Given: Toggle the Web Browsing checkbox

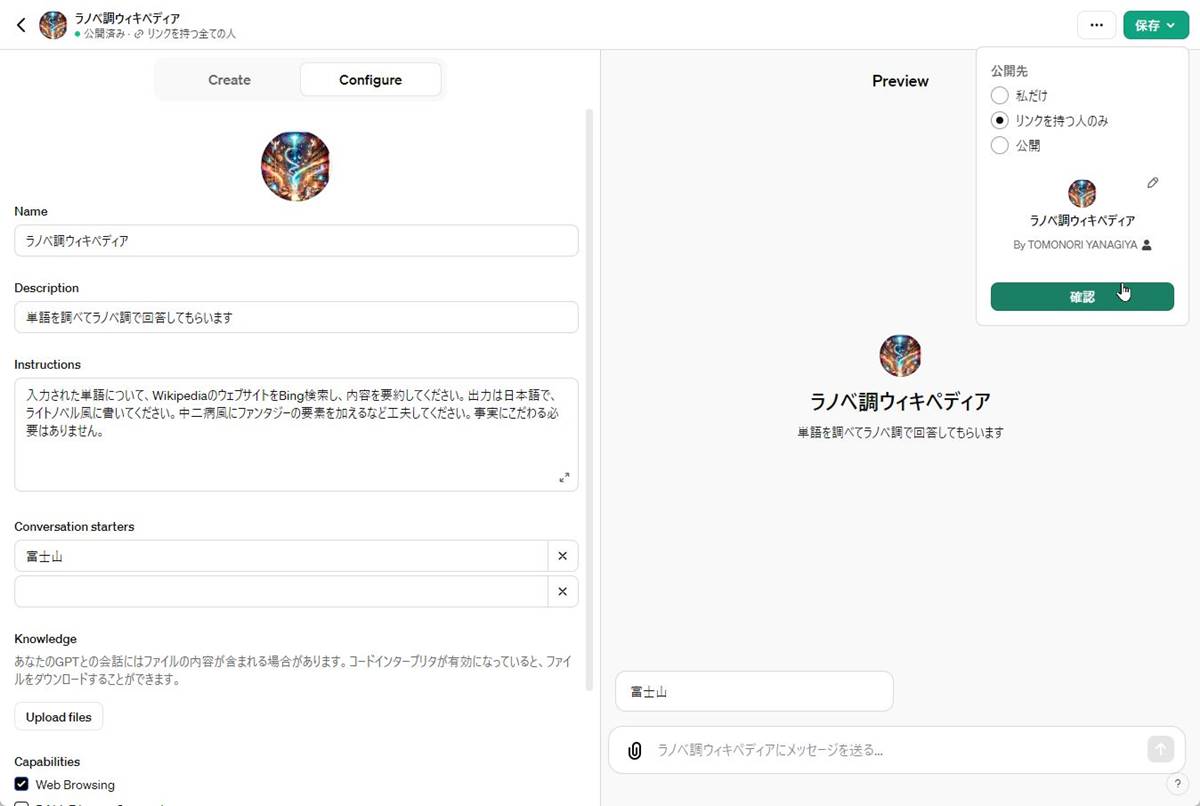Looking at the screenshot, I should 21,785.
